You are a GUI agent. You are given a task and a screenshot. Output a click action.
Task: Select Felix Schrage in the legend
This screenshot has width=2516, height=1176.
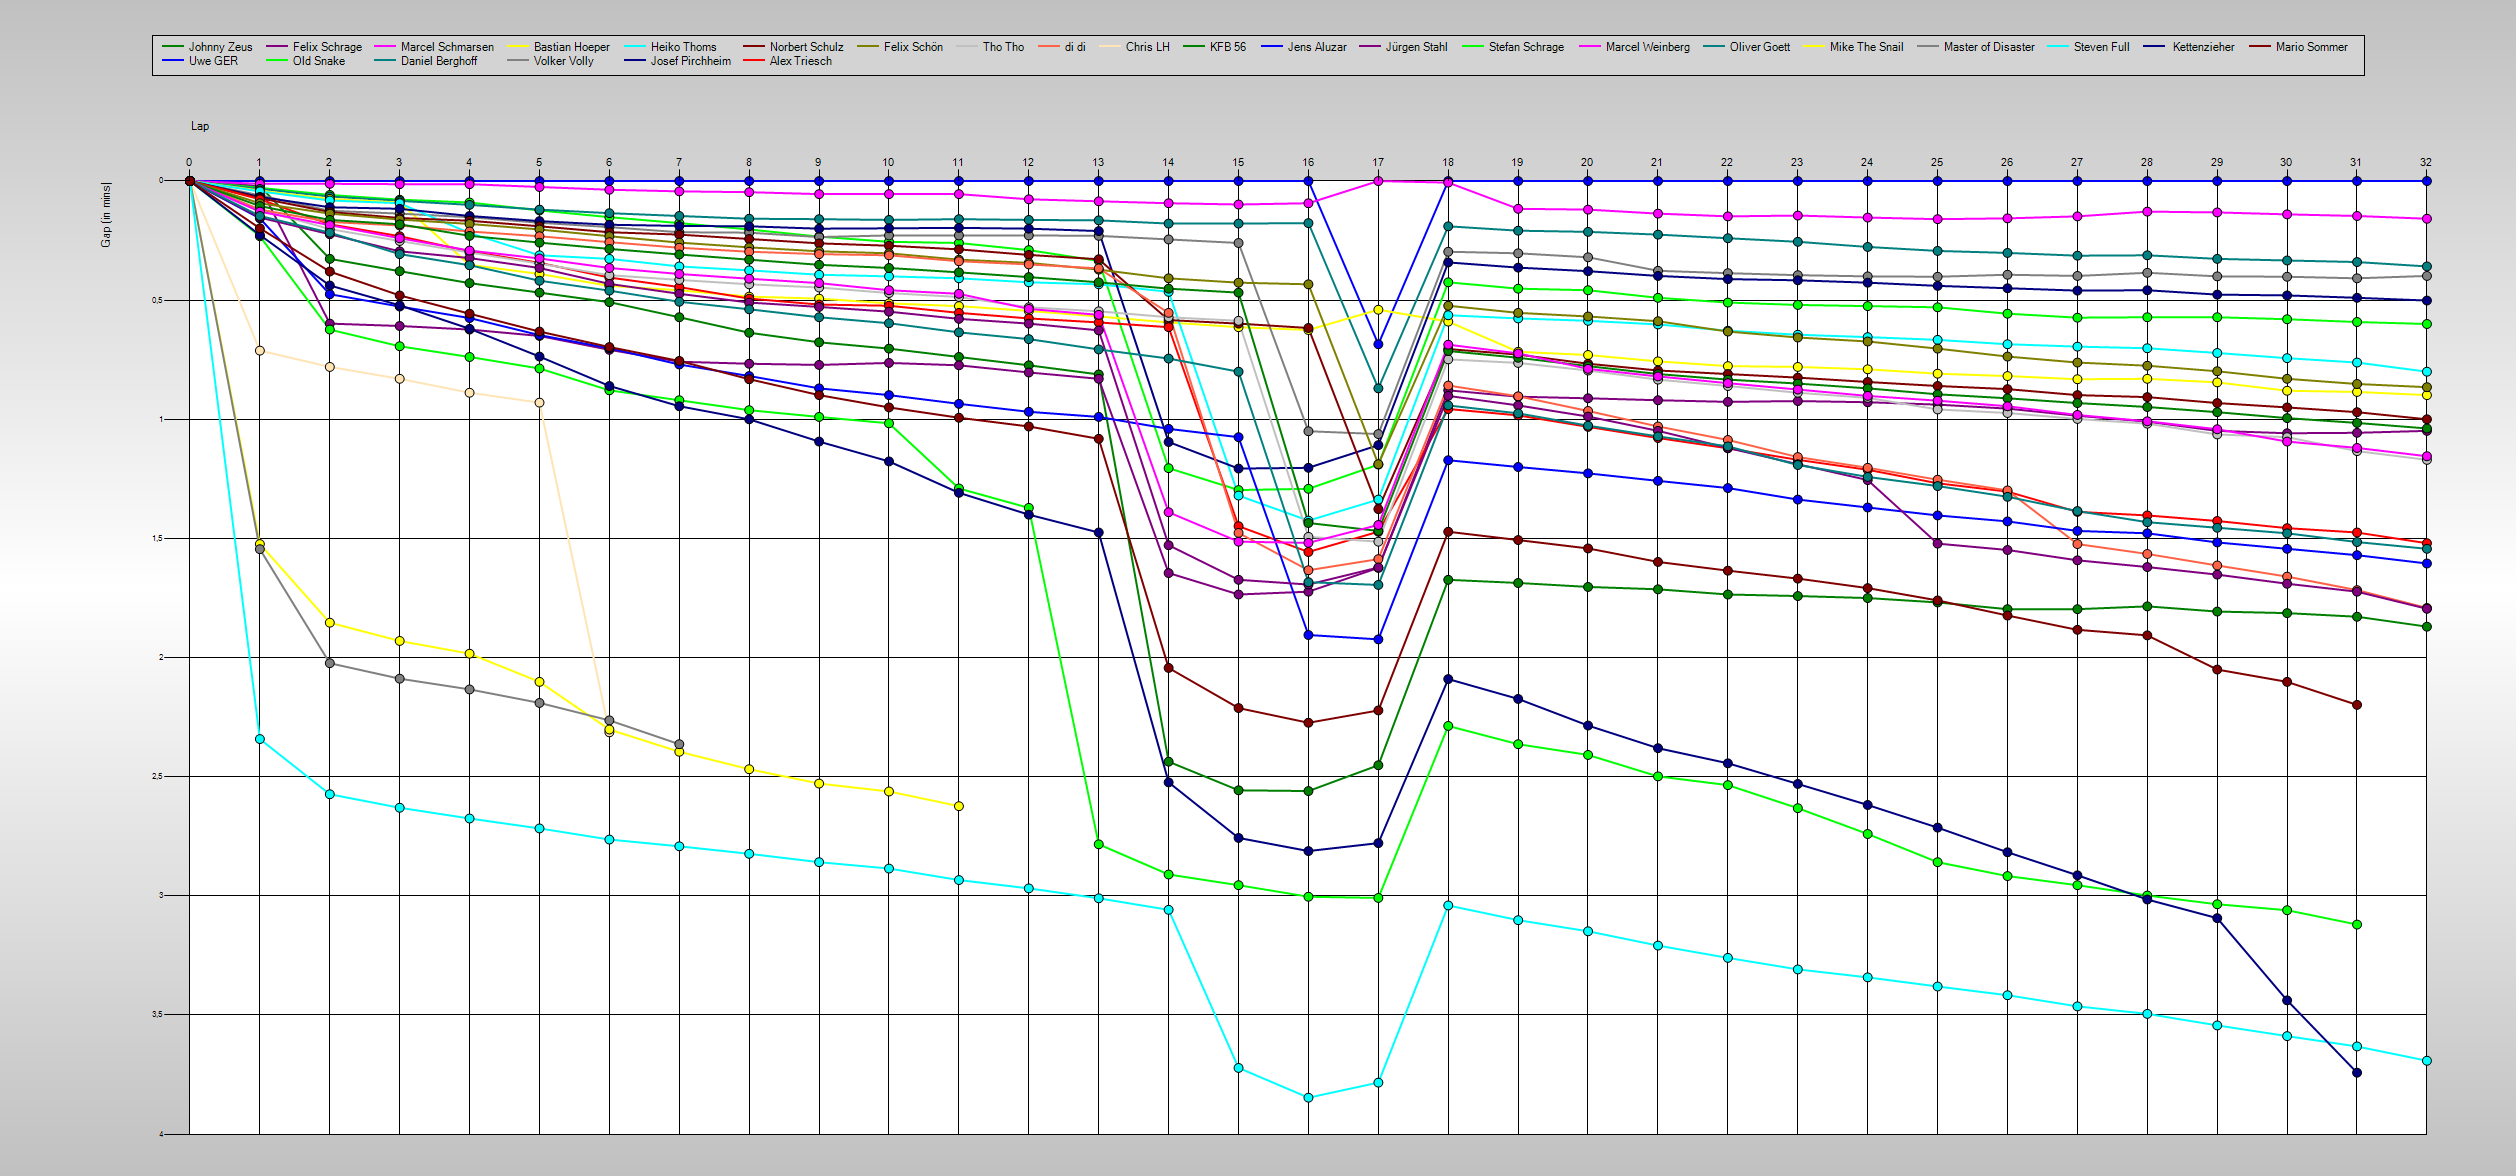point(327,47)
